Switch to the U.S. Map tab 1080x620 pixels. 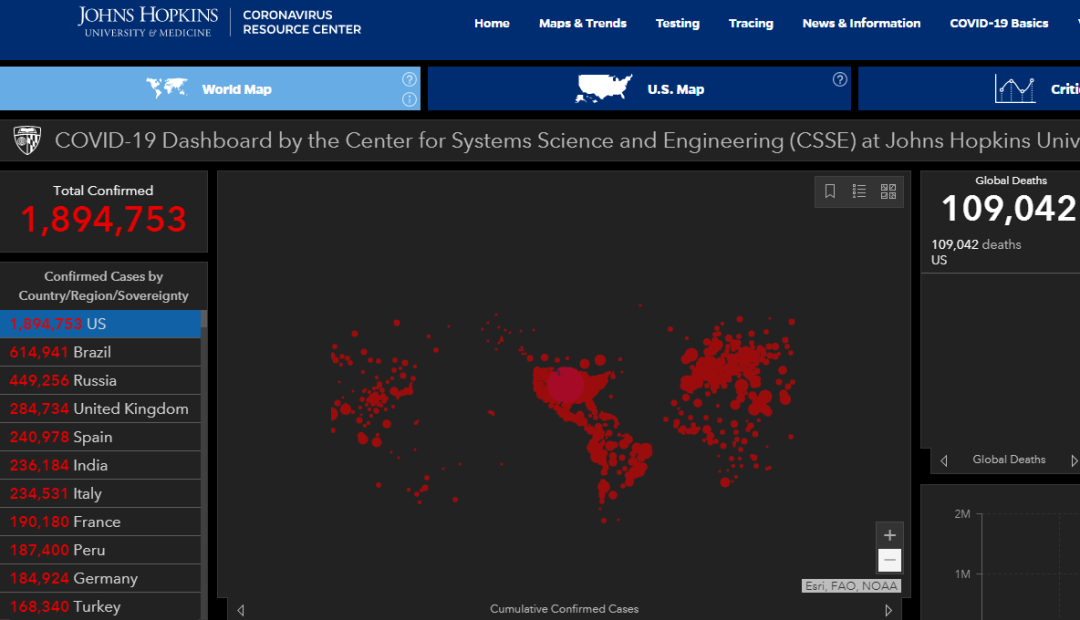(x=640, y=89)
